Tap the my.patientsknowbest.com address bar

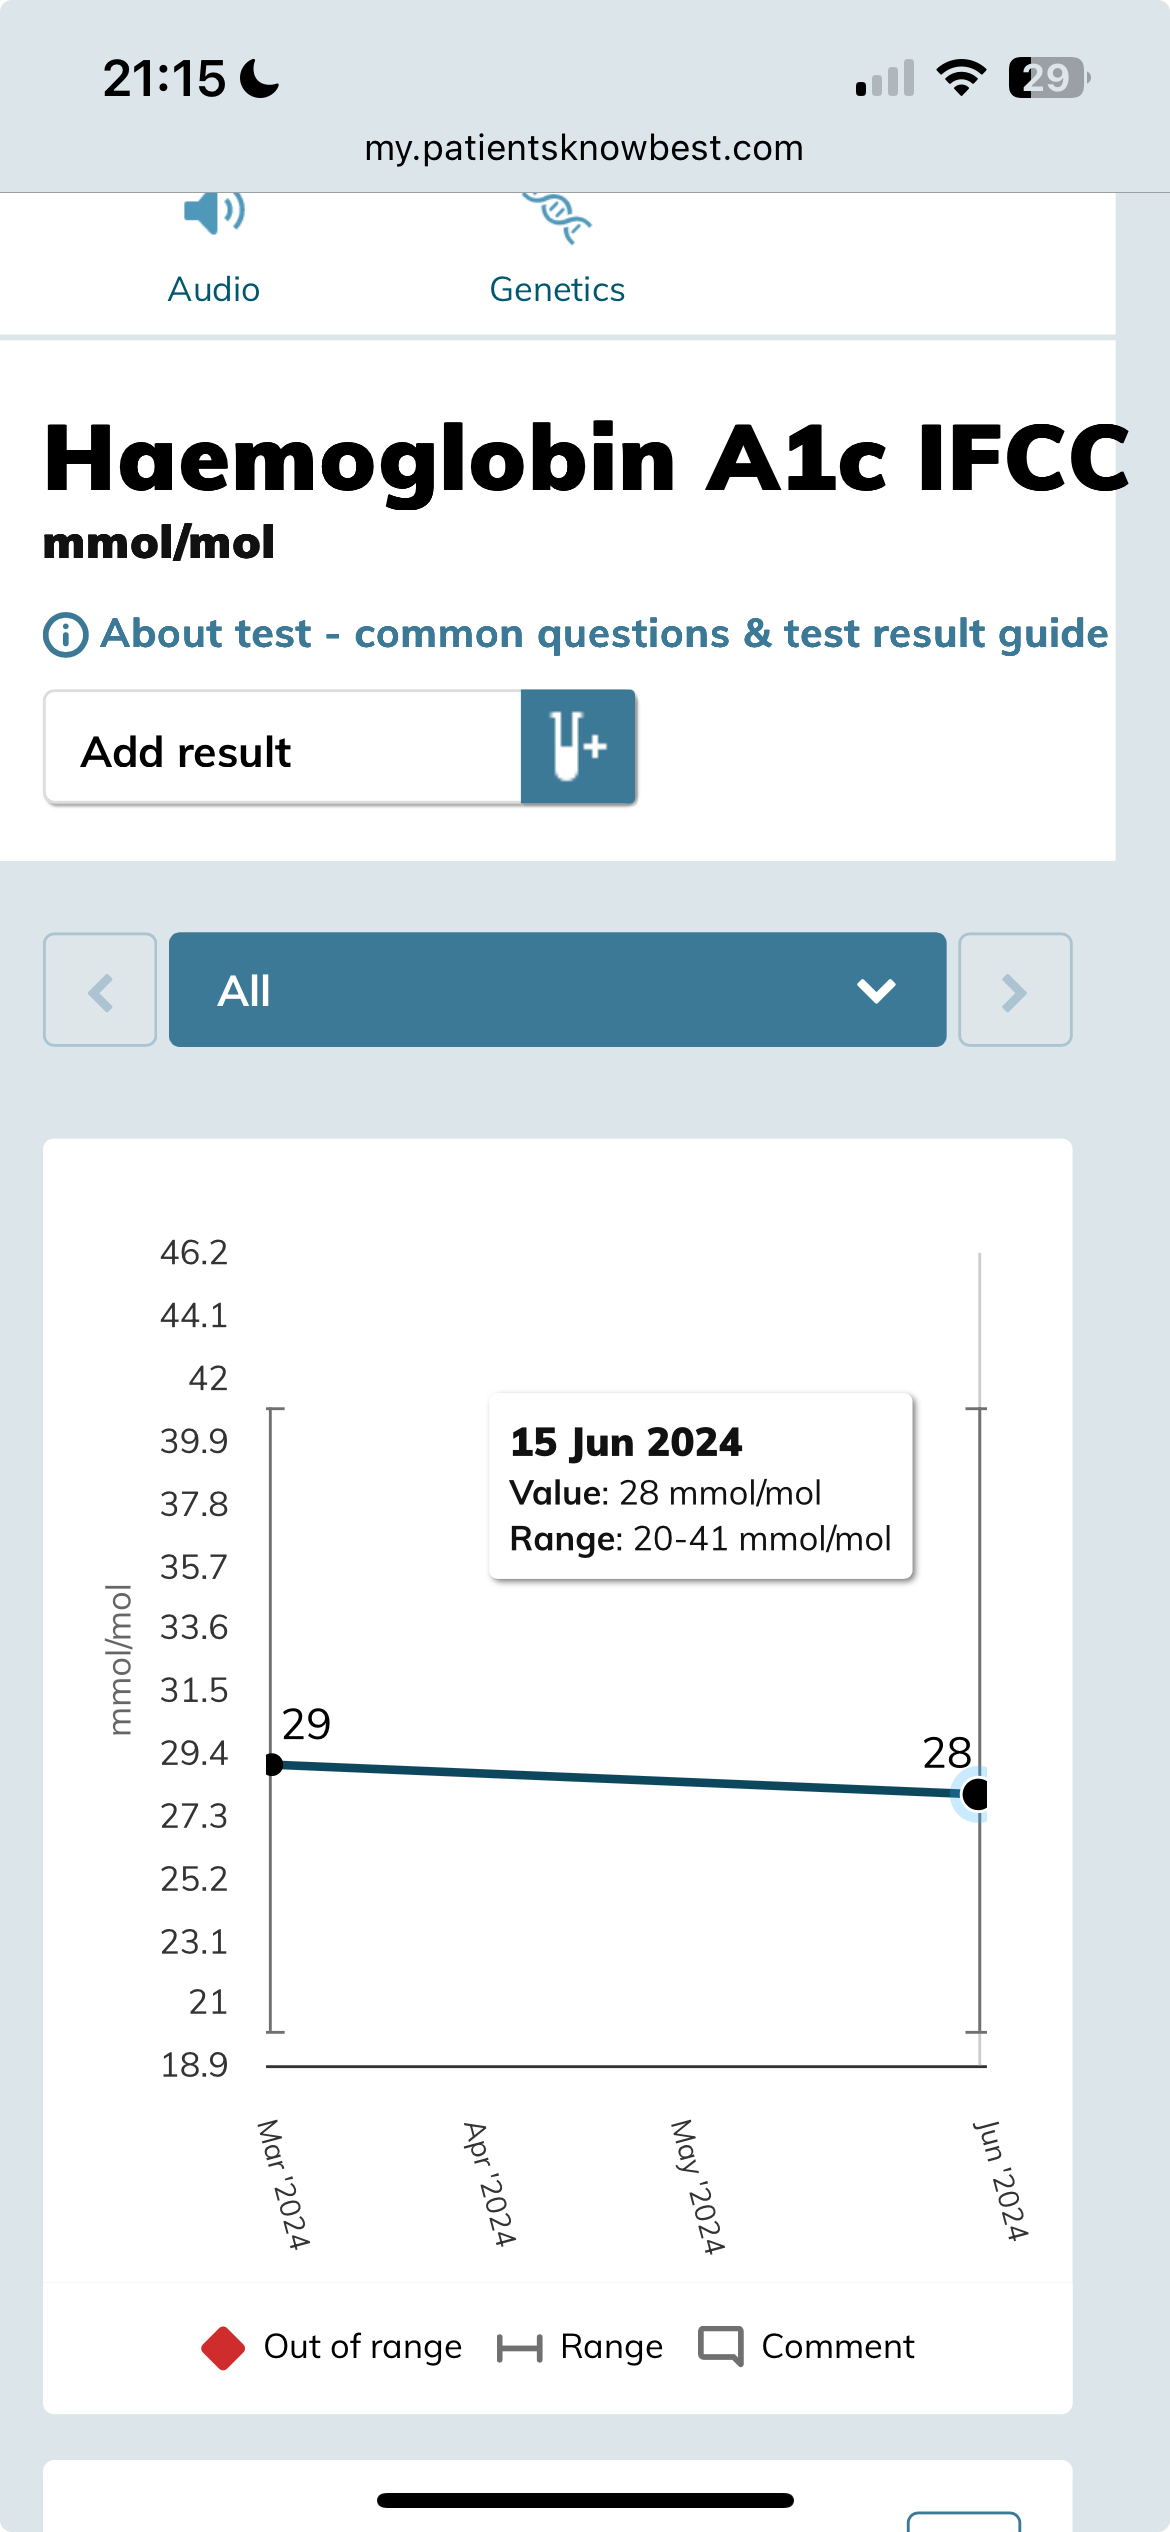[x=584, y=148]
